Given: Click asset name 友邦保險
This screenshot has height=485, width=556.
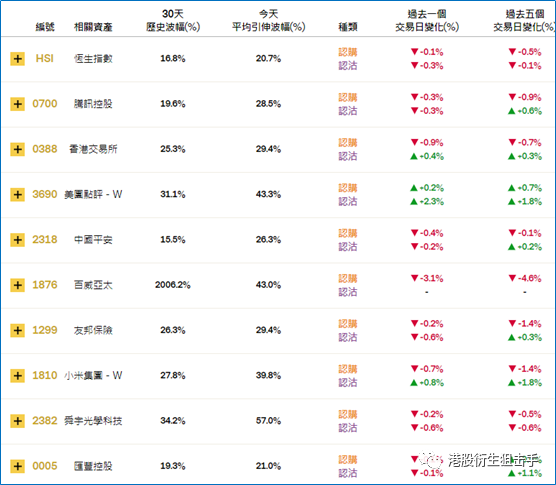Looking at the screenshot, I should coord(93,330).
